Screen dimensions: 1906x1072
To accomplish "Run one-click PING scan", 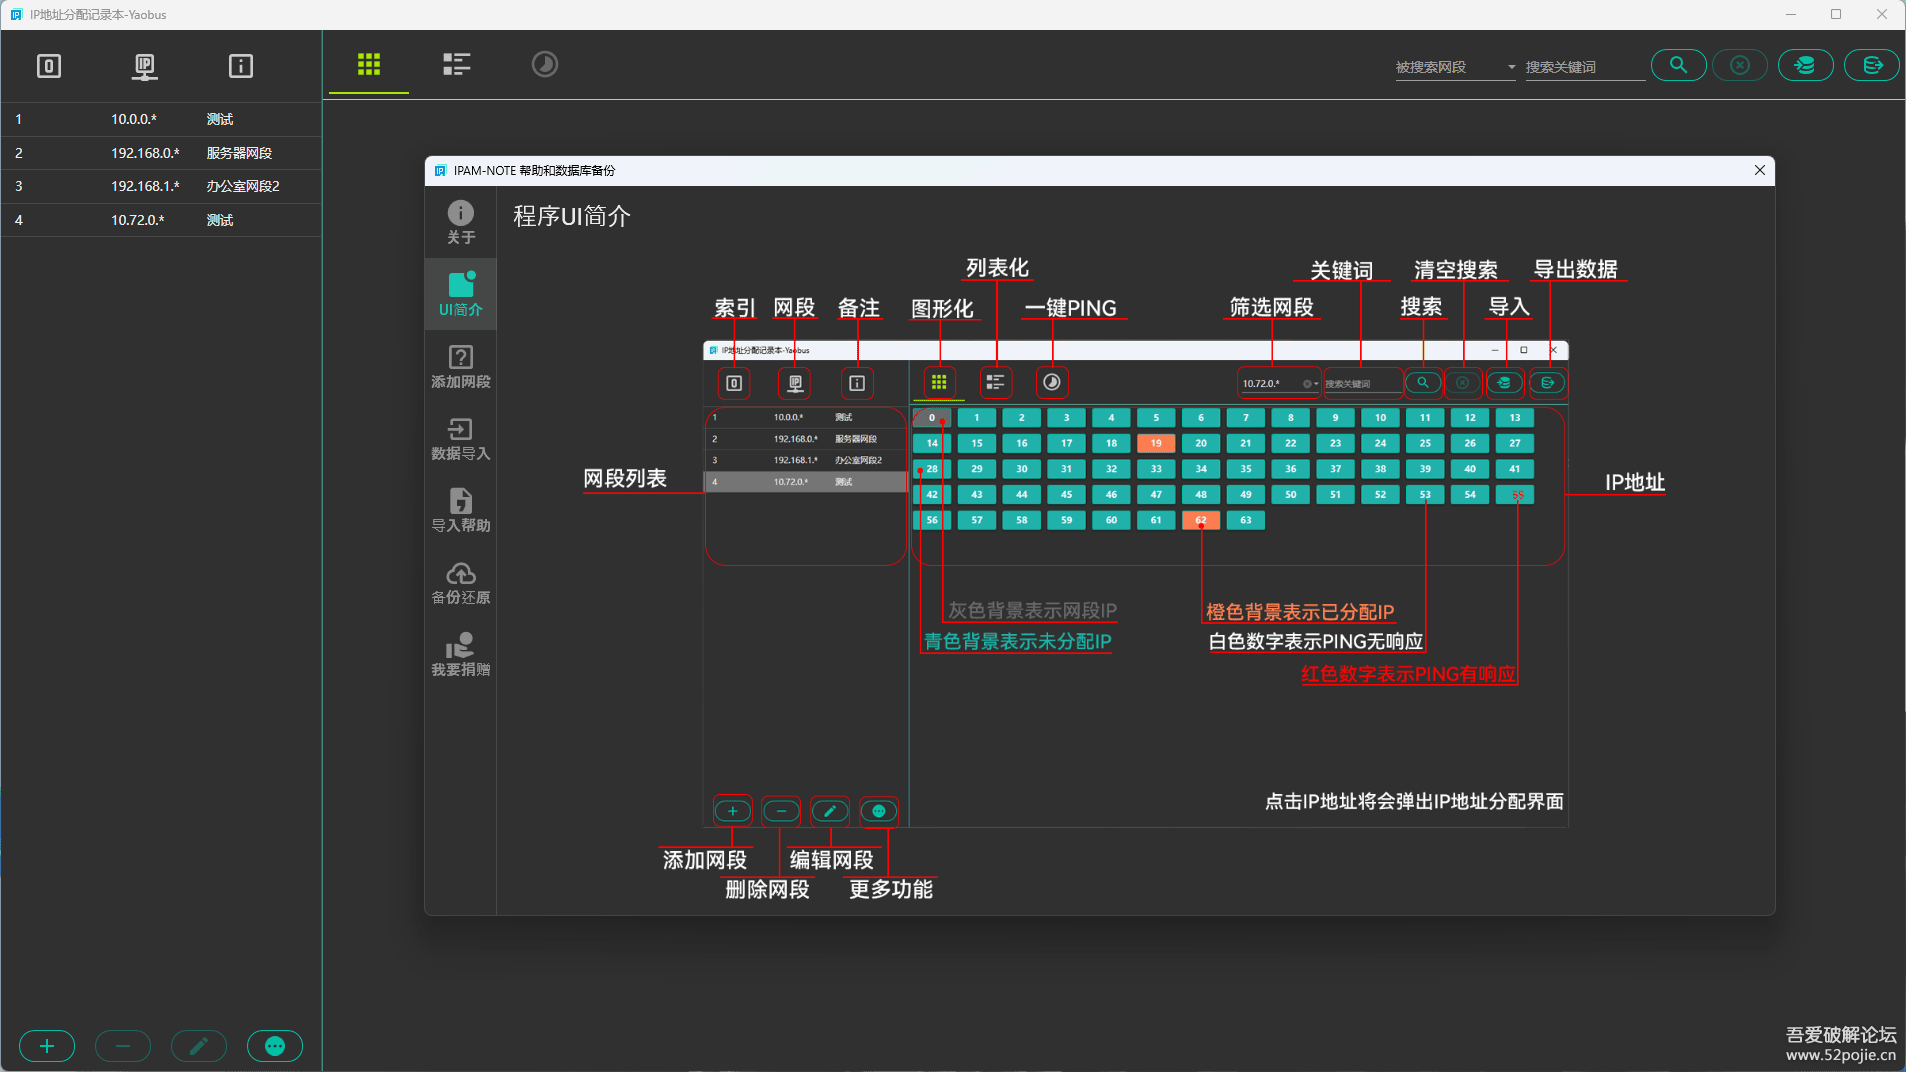I will (544, 65).
